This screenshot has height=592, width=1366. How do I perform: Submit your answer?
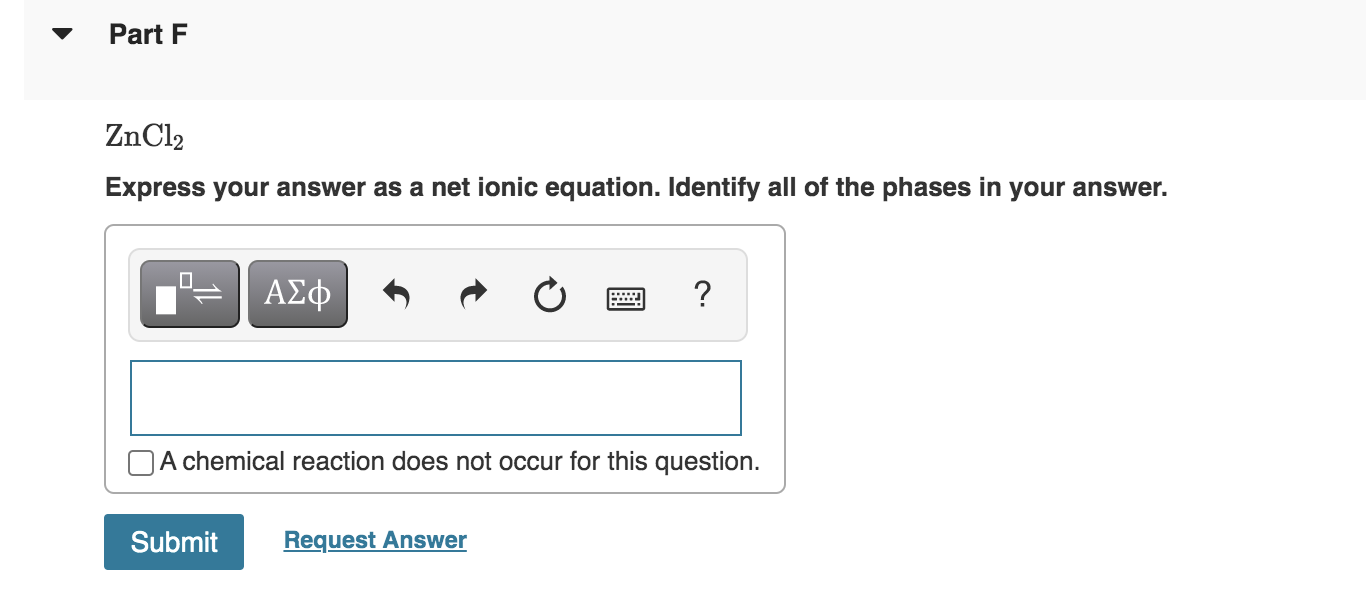pos(173,541)
